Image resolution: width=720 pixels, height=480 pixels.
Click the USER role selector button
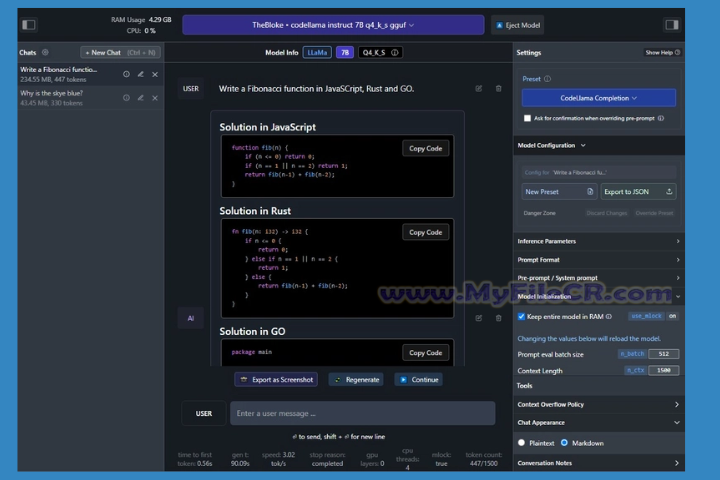pyautogui.click(x=204, y=413)
